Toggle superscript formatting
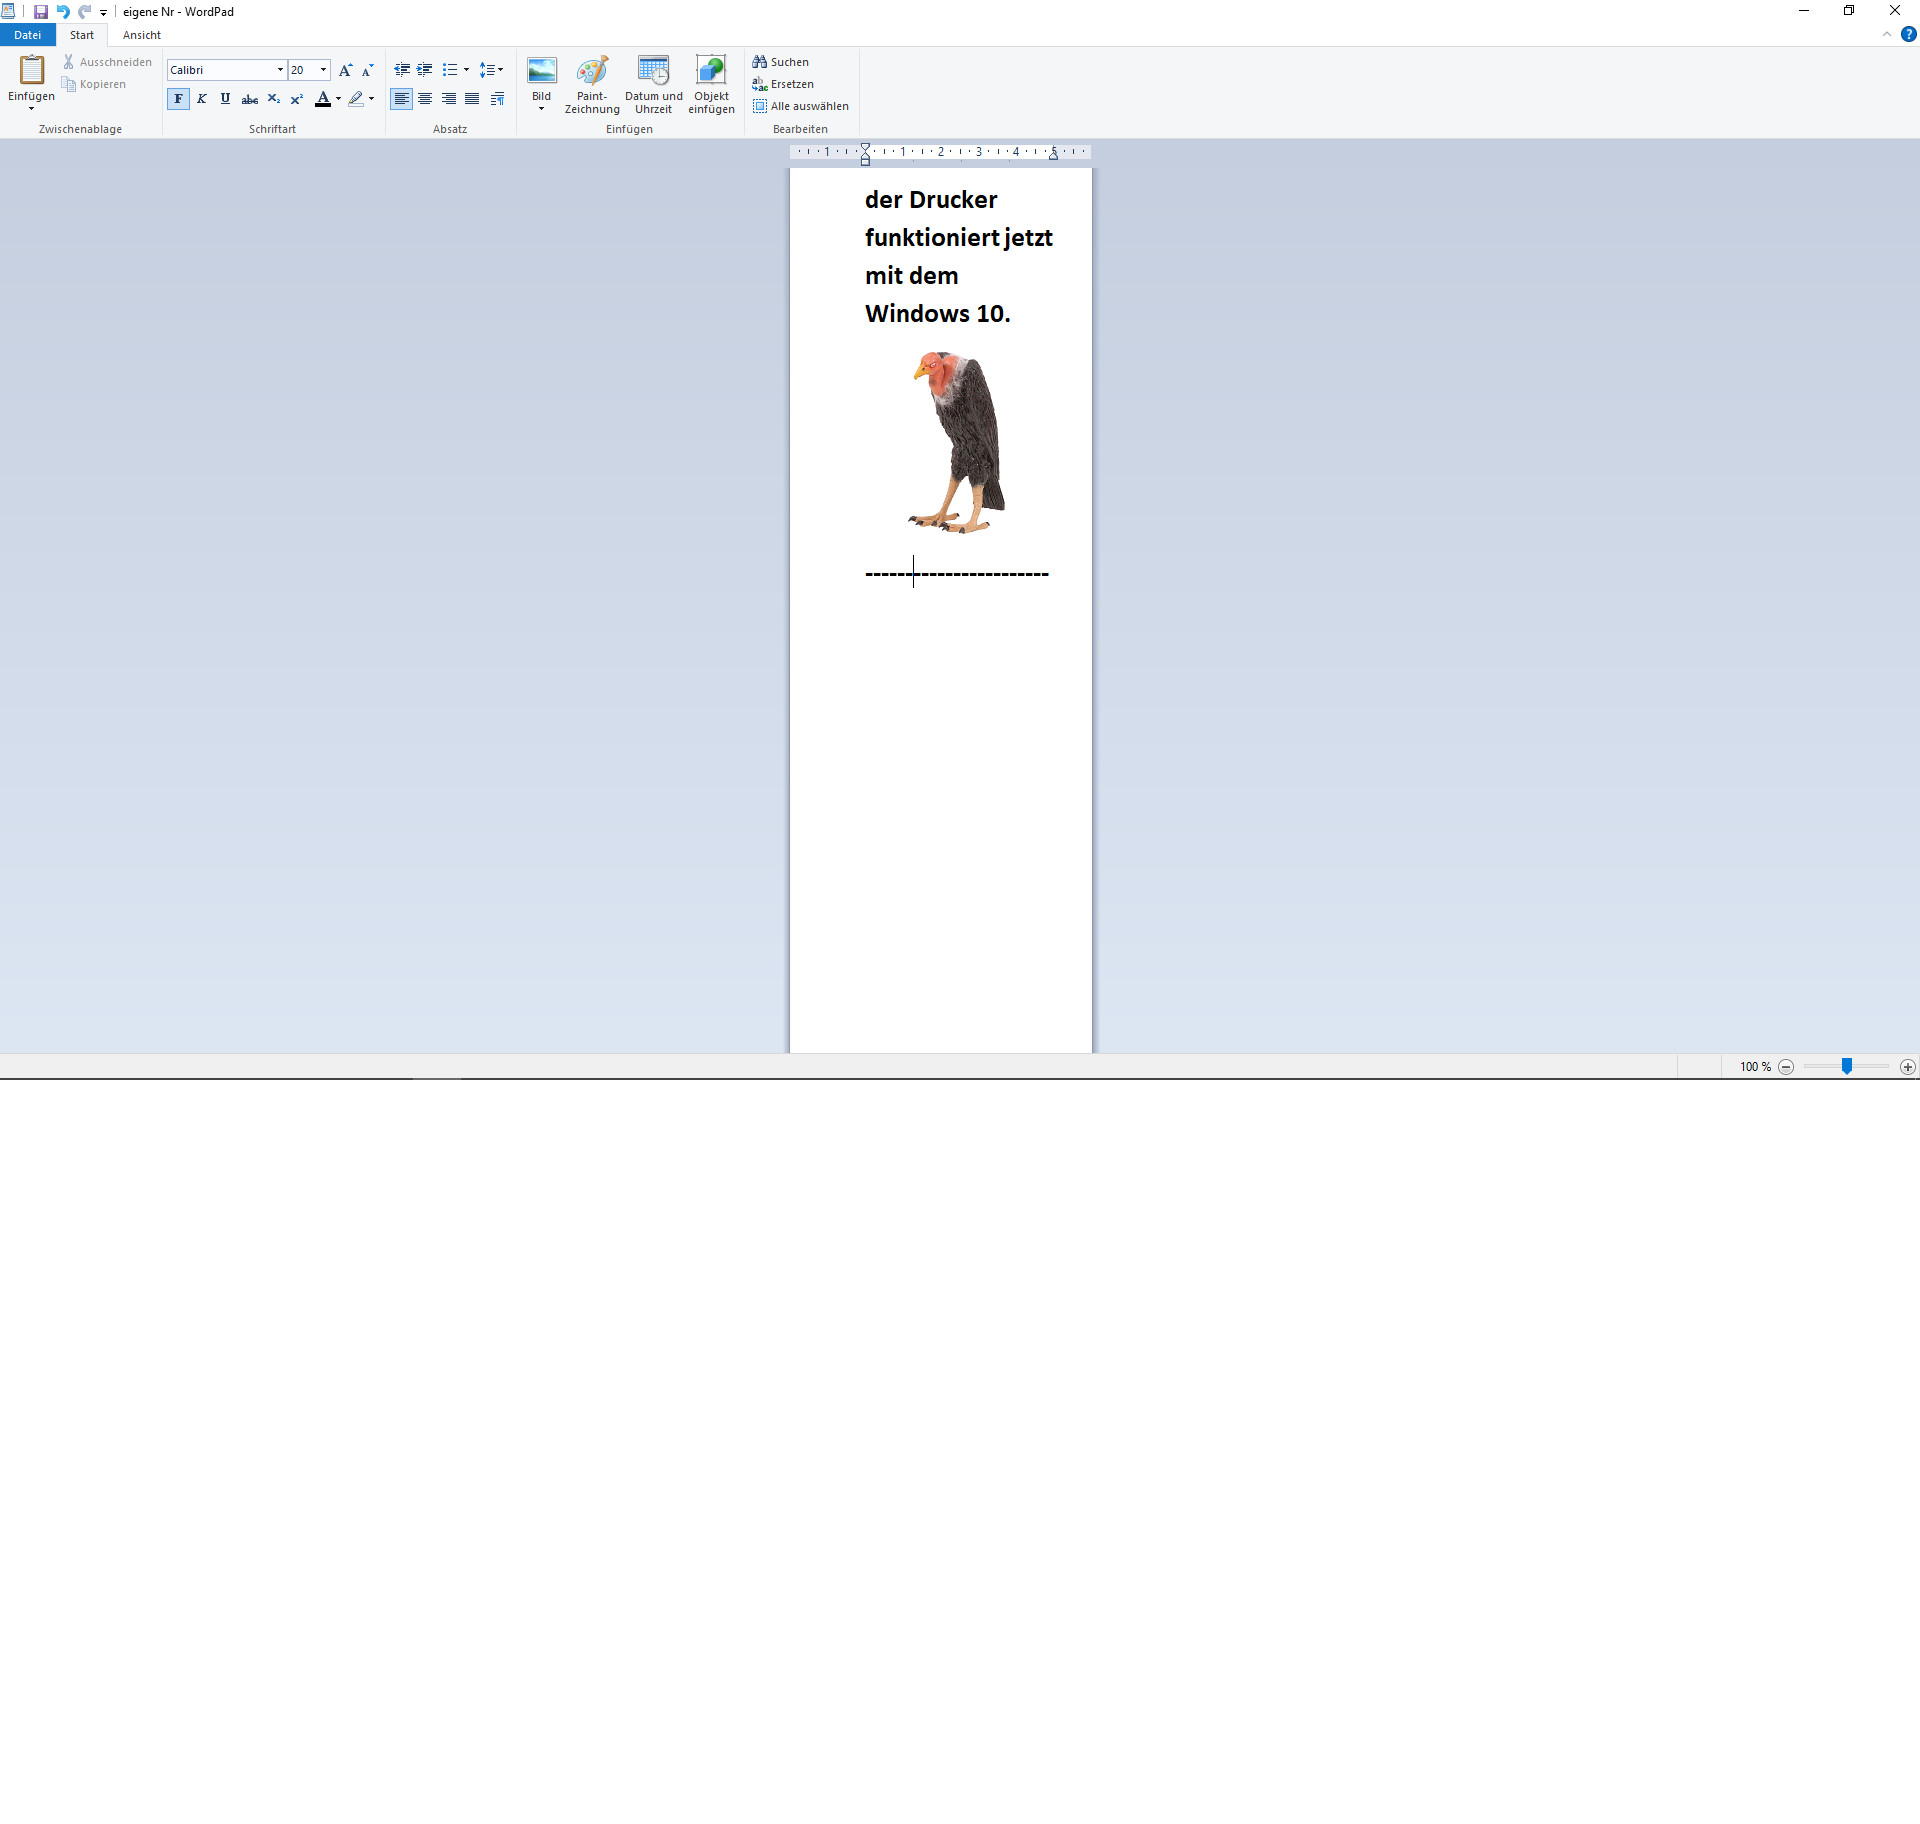This screenshot has height=1824, width=1920. coord(296,99)
